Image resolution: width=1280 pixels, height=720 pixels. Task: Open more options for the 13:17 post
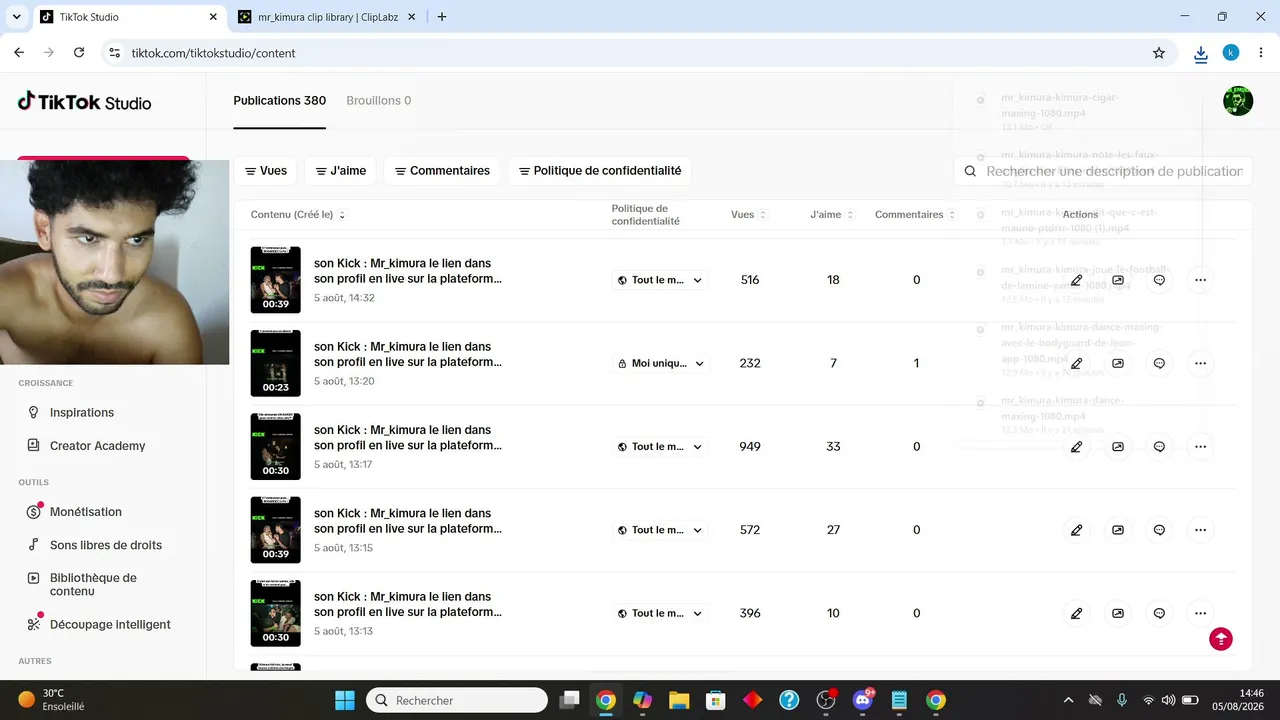(x=1201, y=447)
